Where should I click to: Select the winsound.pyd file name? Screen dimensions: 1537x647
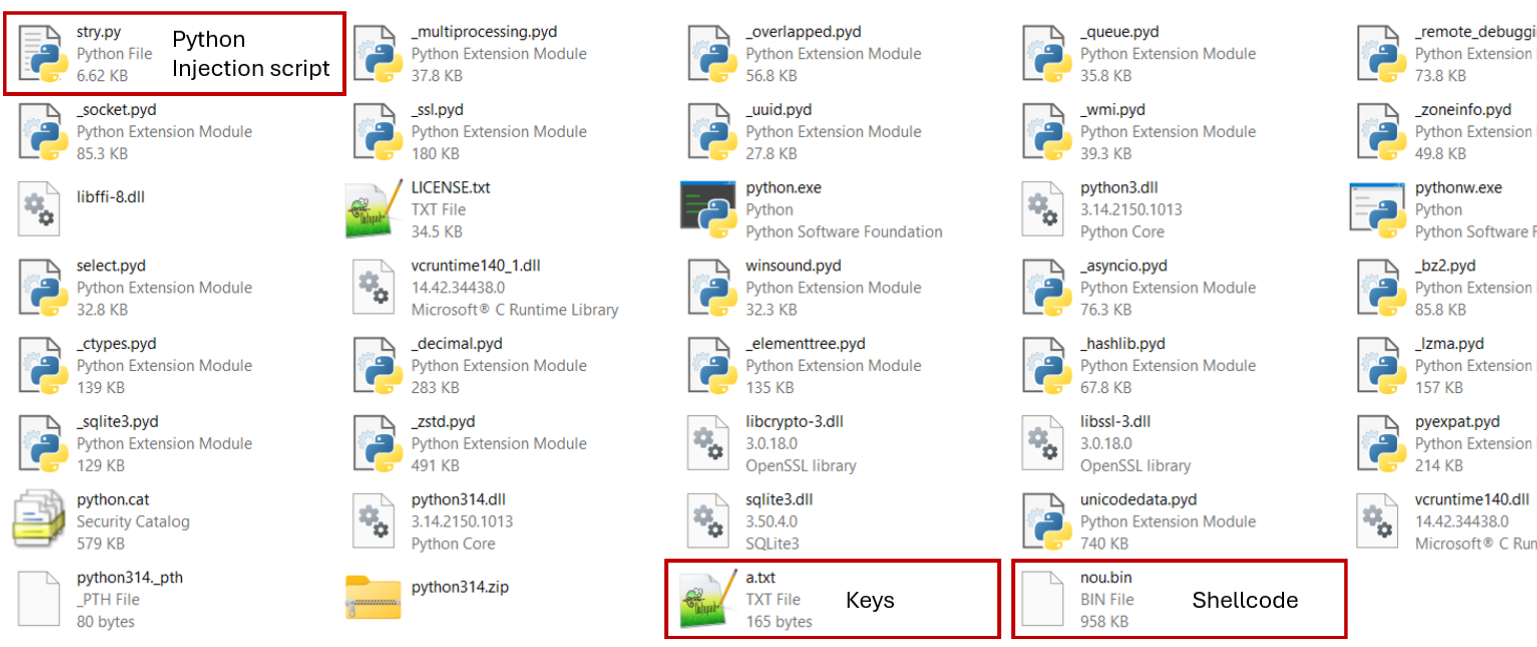coord(793,266)
